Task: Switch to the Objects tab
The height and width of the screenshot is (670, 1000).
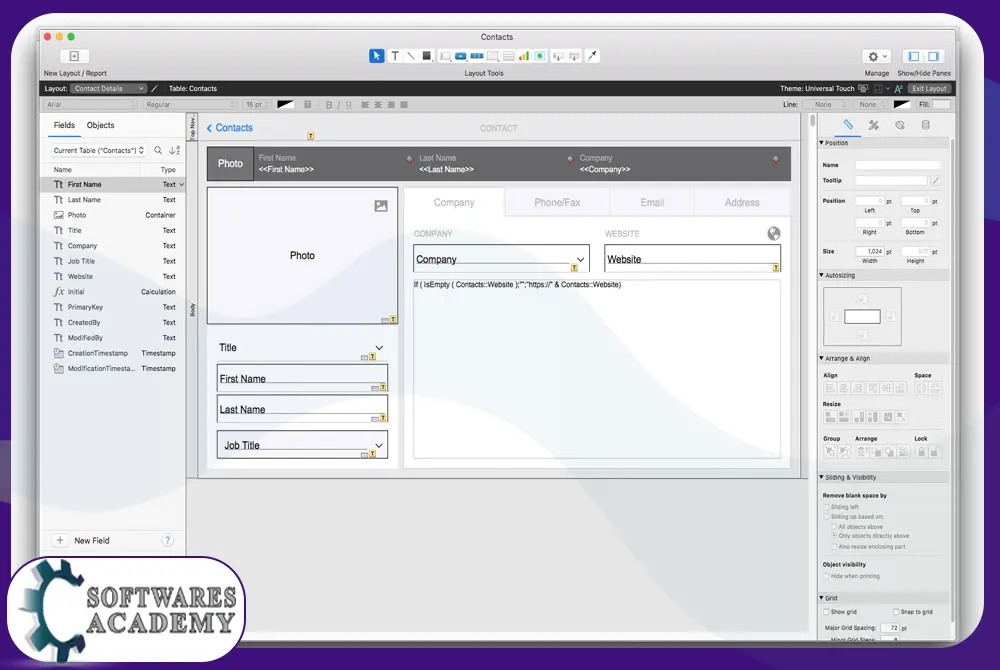Action: [x=100, y=125]
